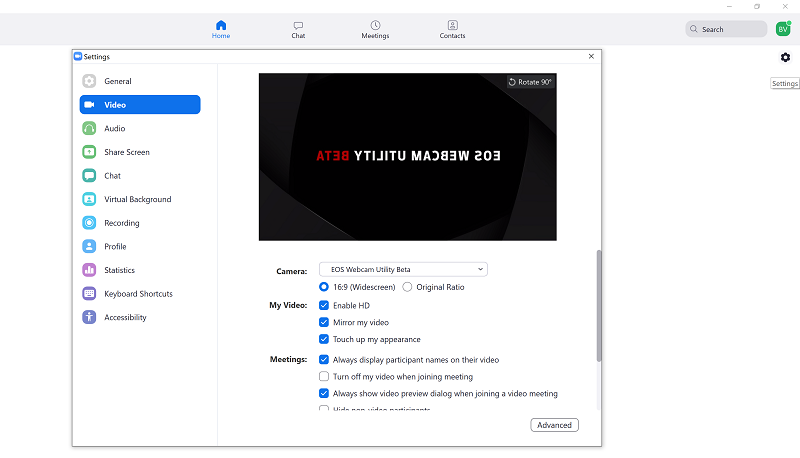
Task: Click the camera video preview
Action: pyautogui.click(x=408, y=157)
